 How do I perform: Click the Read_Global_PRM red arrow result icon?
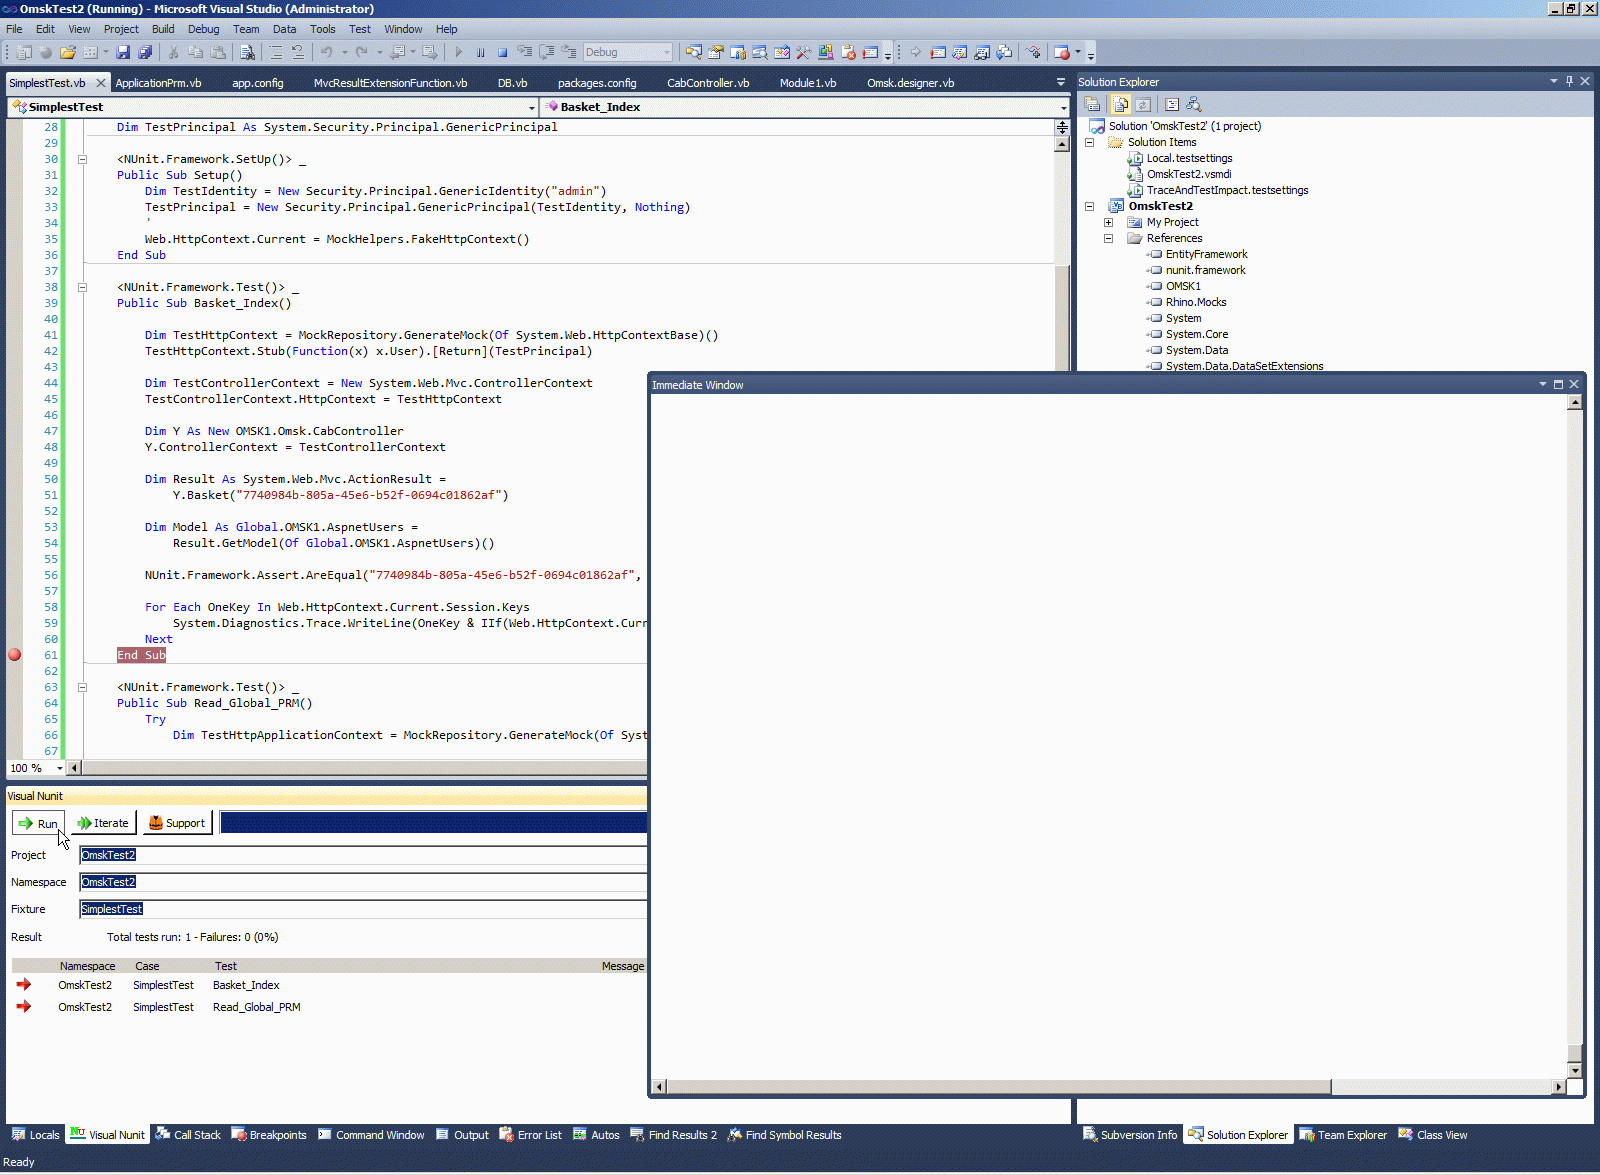[23, 1007]
